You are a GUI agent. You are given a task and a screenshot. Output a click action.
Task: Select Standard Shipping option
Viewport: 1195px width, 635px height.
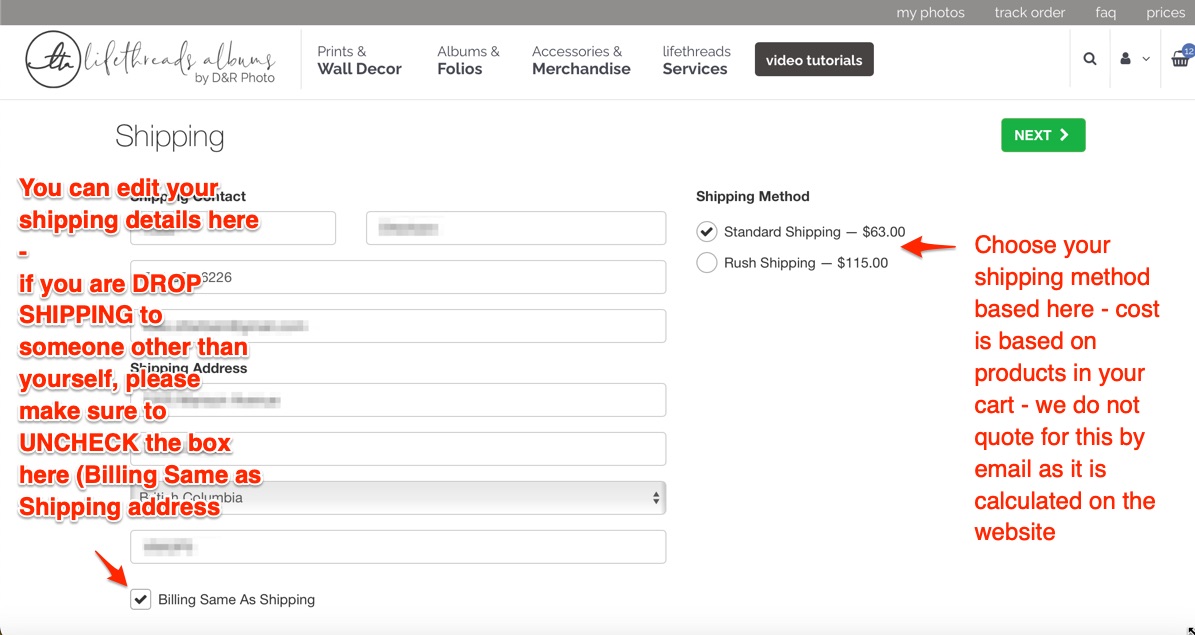[x=707, y=232]
